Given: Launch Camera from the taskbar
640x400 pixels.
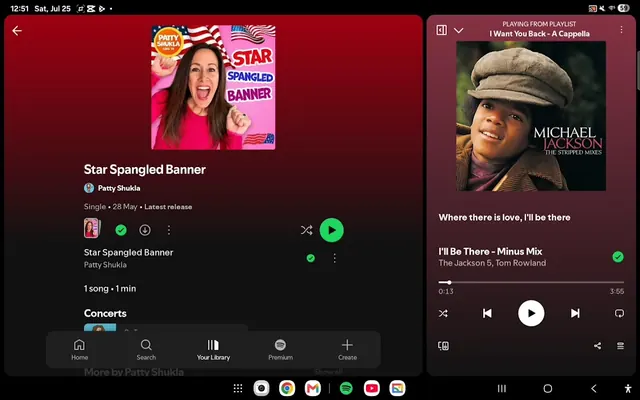Looking at the screenshot, I should (261, 388).
